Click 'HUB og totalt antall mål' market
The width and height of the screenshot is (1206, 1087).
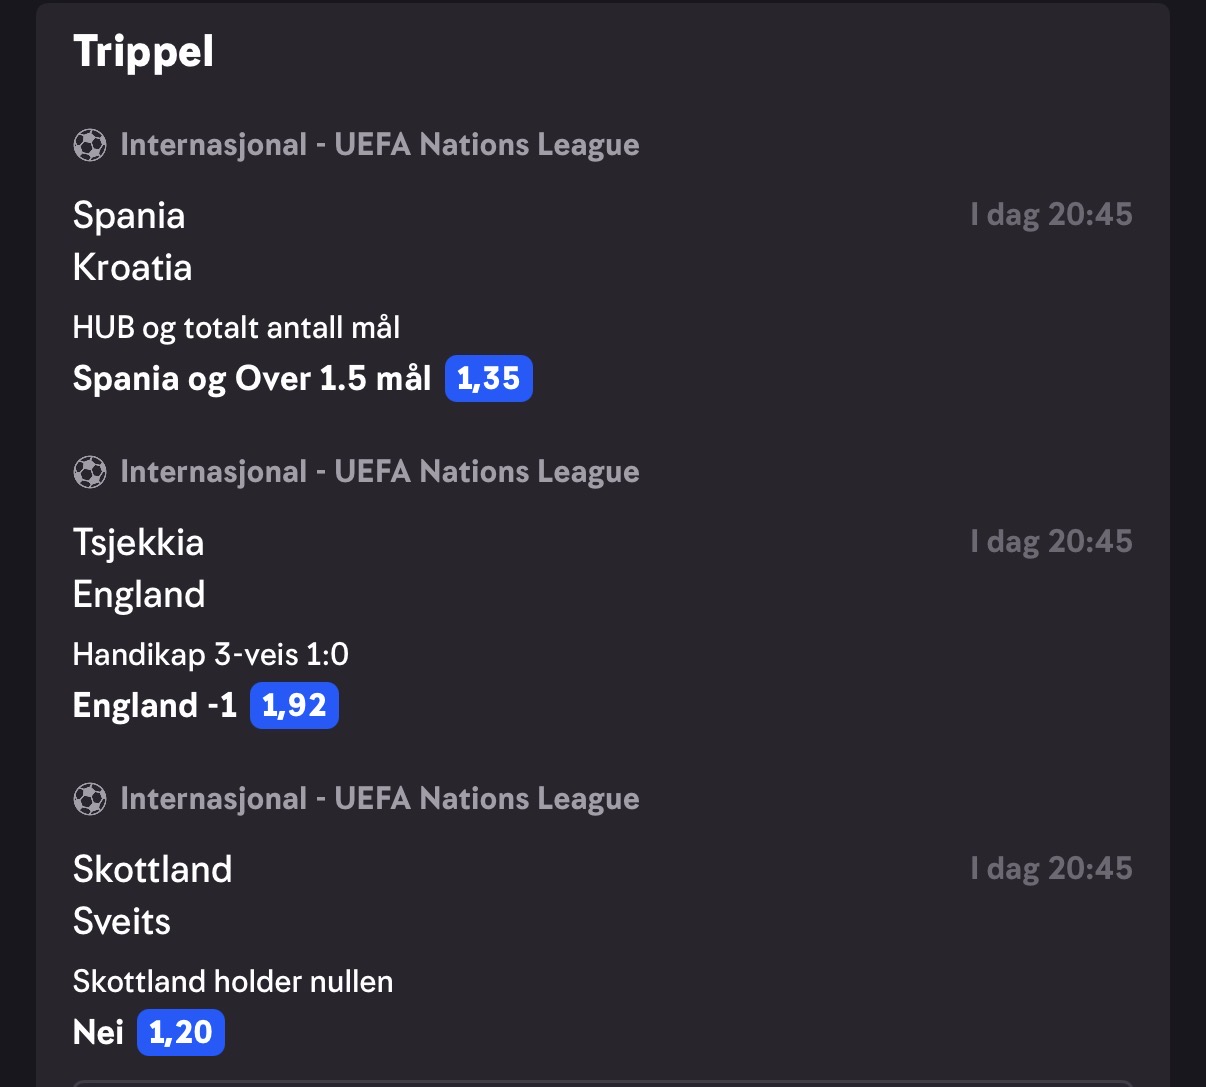237,328
